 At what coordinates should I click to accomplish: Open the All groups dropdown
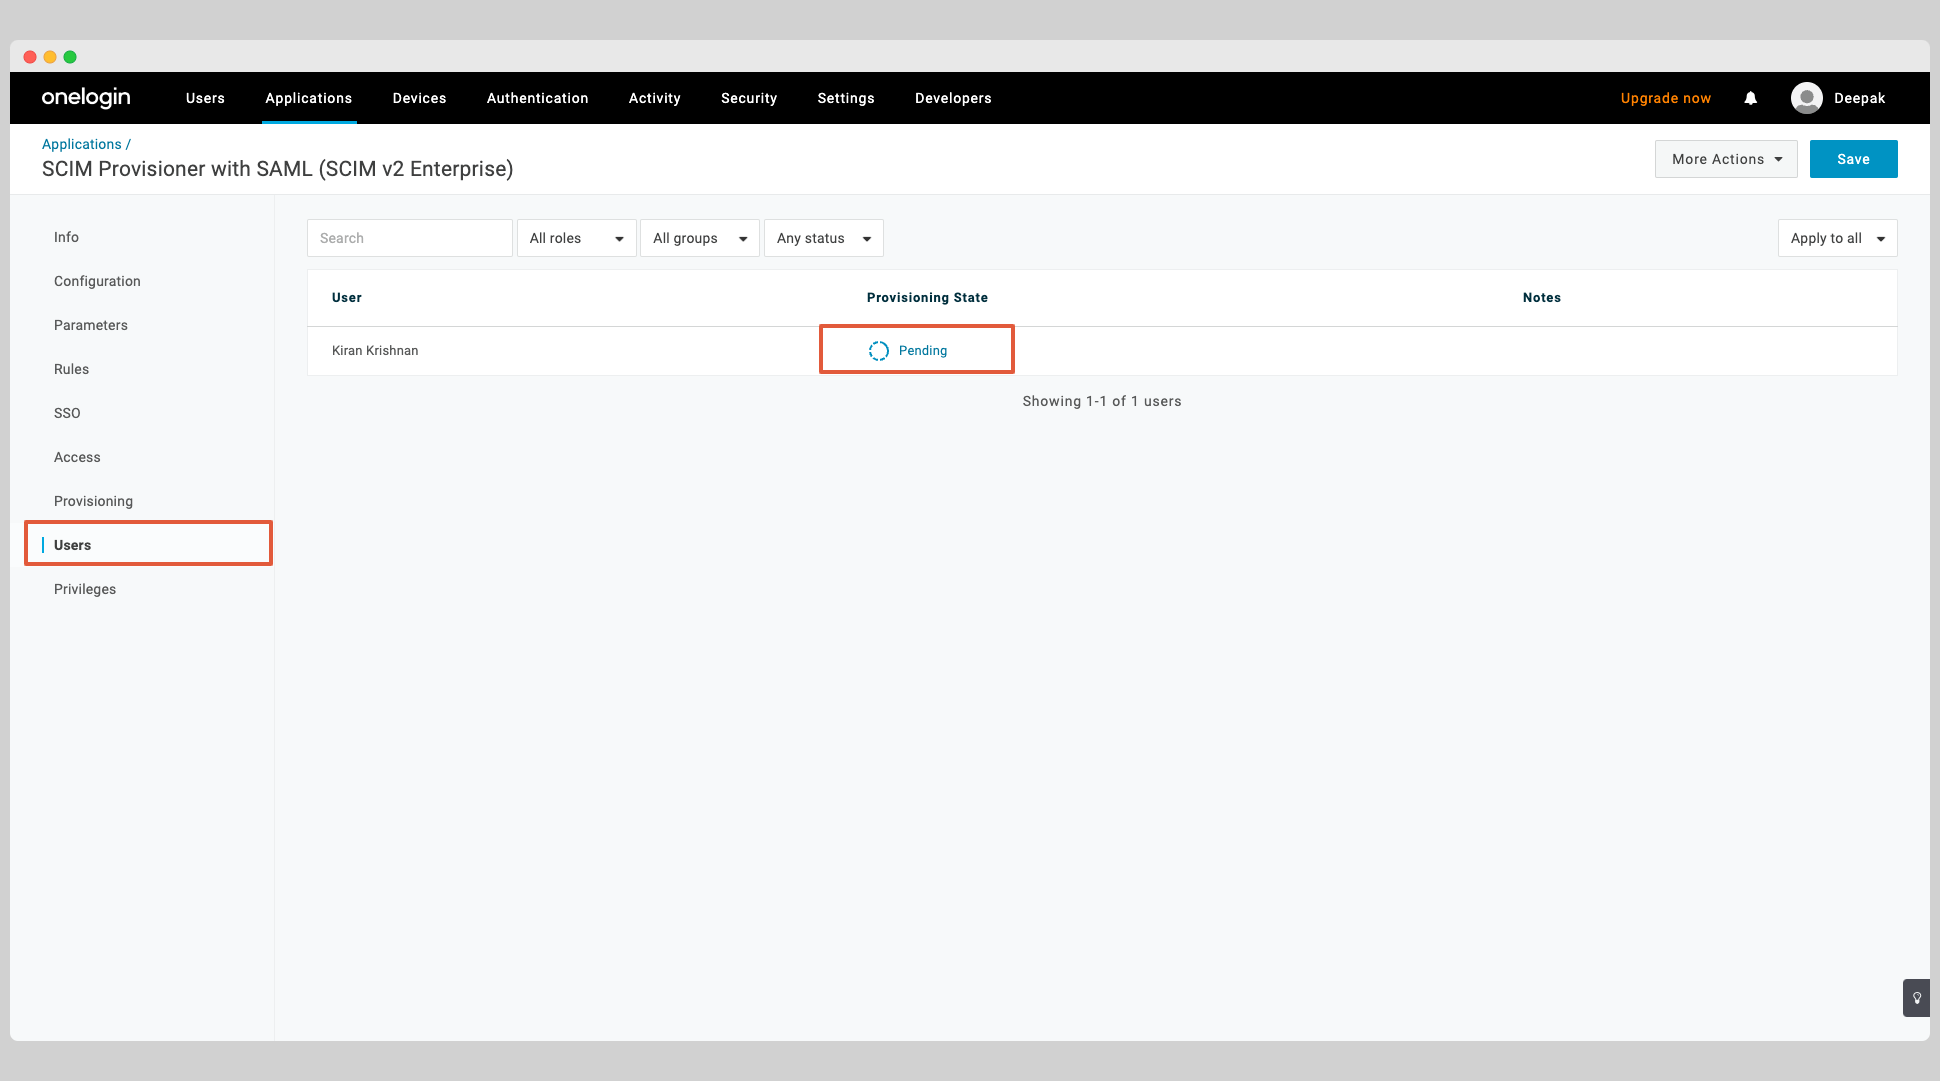pos(699,238)
